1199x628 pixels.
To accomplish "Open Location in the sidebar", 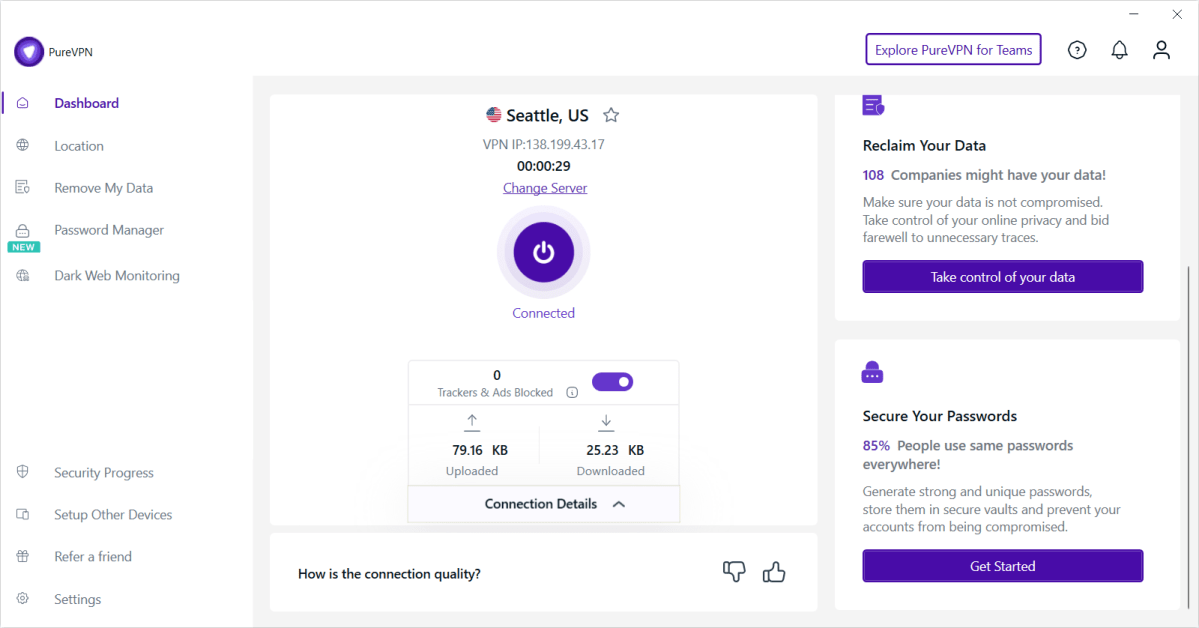I will (x=79, y=146).
